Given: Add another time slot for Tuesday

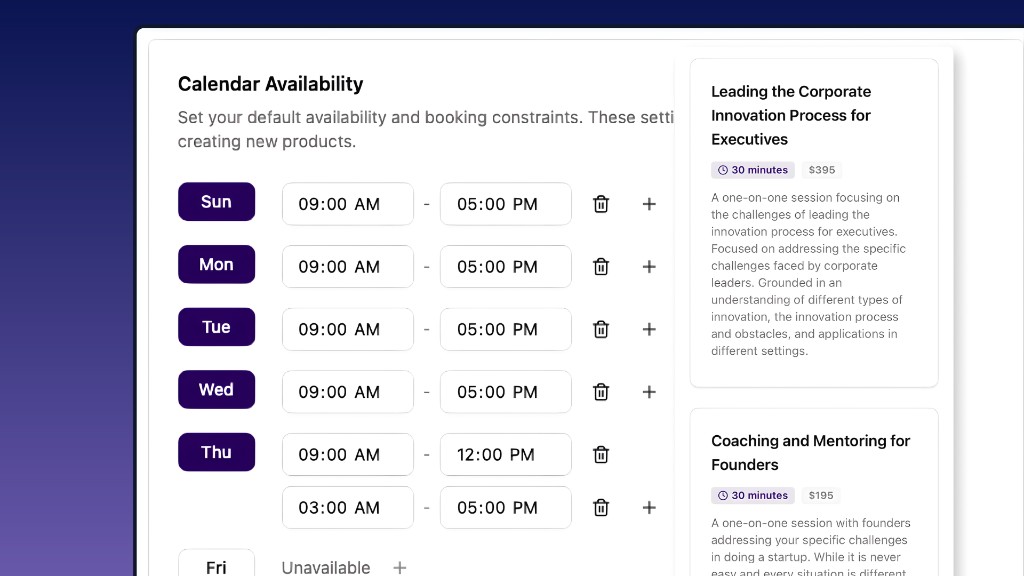Looking at the screenshot, I should coord(648,329).
